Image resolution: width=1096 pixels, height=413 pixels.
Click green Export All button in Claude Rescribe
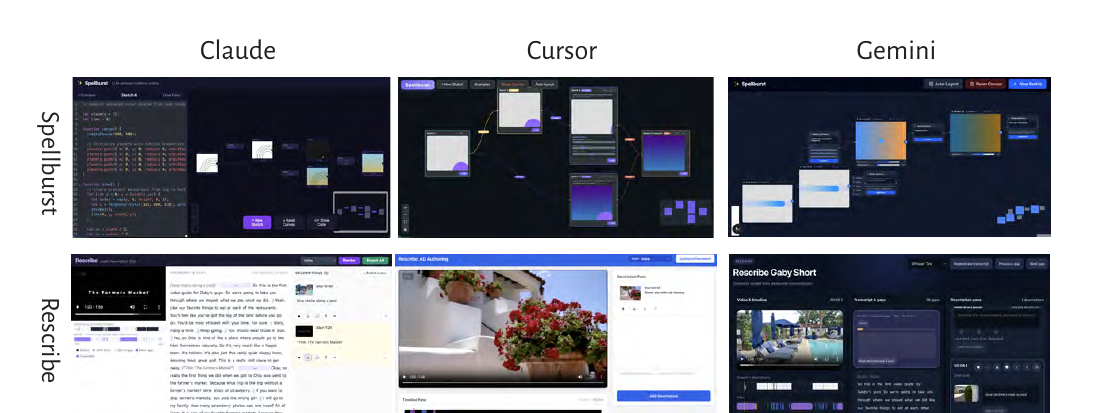(375, 260)
